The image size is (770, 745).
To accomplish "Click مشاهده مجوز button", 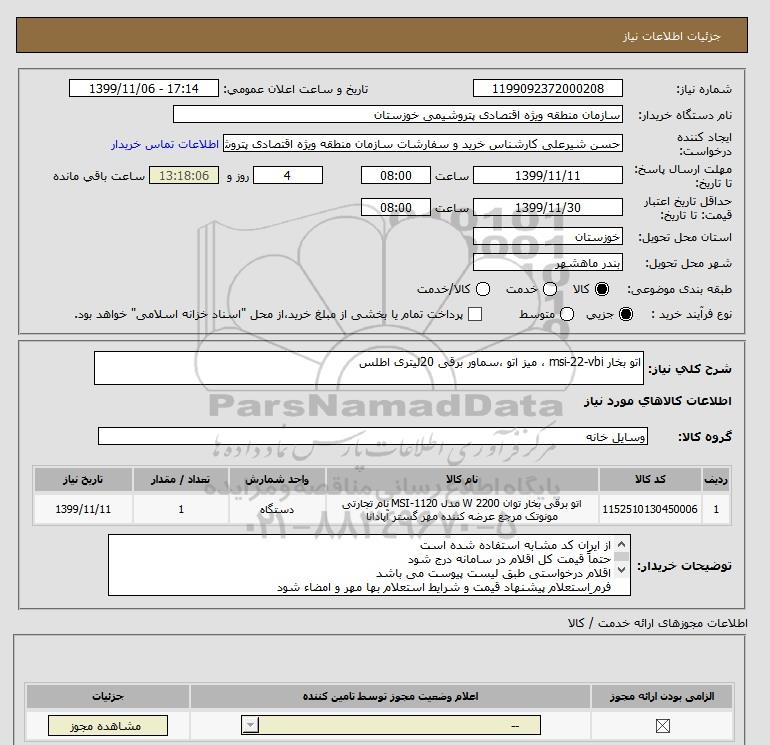I will pos(108,725).
